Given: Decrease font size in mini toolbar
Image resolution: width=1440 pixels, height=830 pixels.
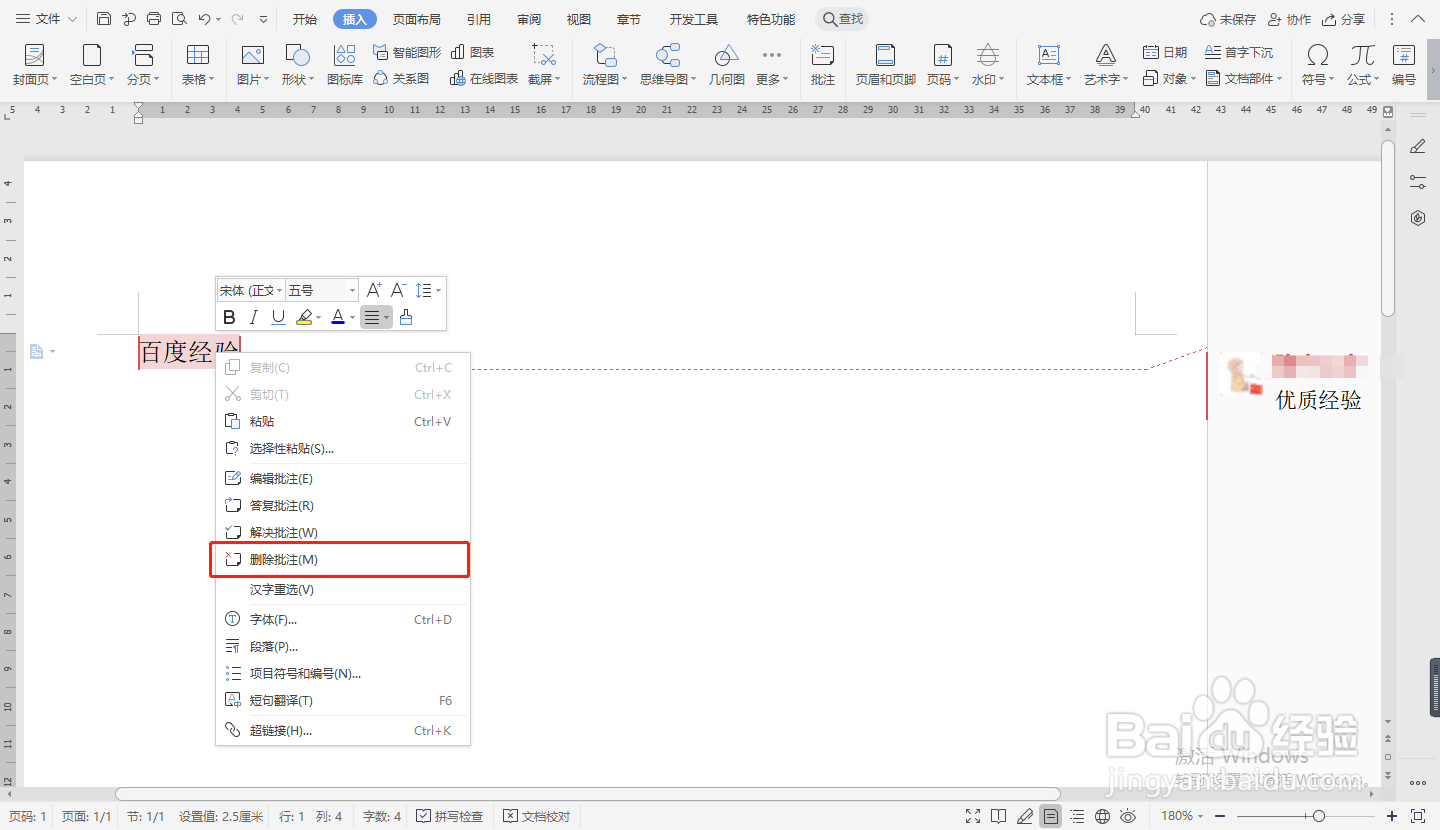Looking at the screenshot, I should (398, 290).
